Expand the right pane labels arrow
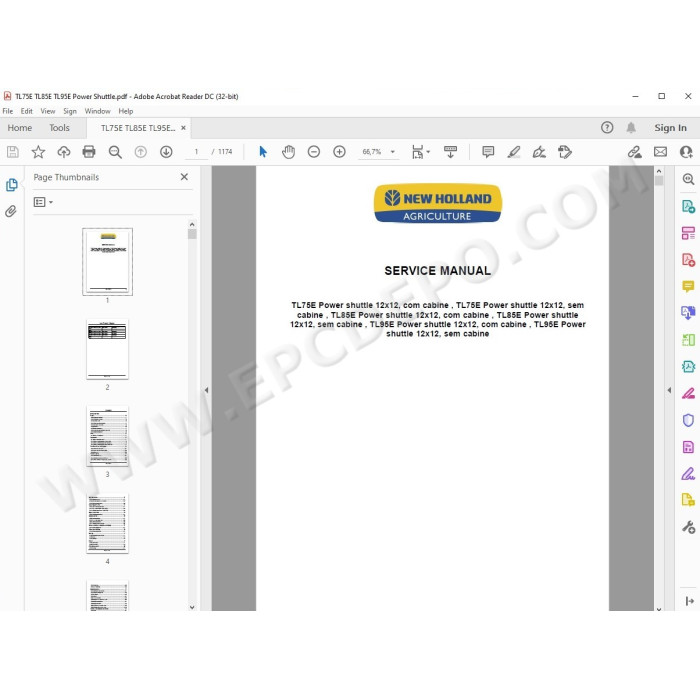Image resolution: width=700 pixels, height=700 pixels. pyautogui.click(x=689, y=601)
